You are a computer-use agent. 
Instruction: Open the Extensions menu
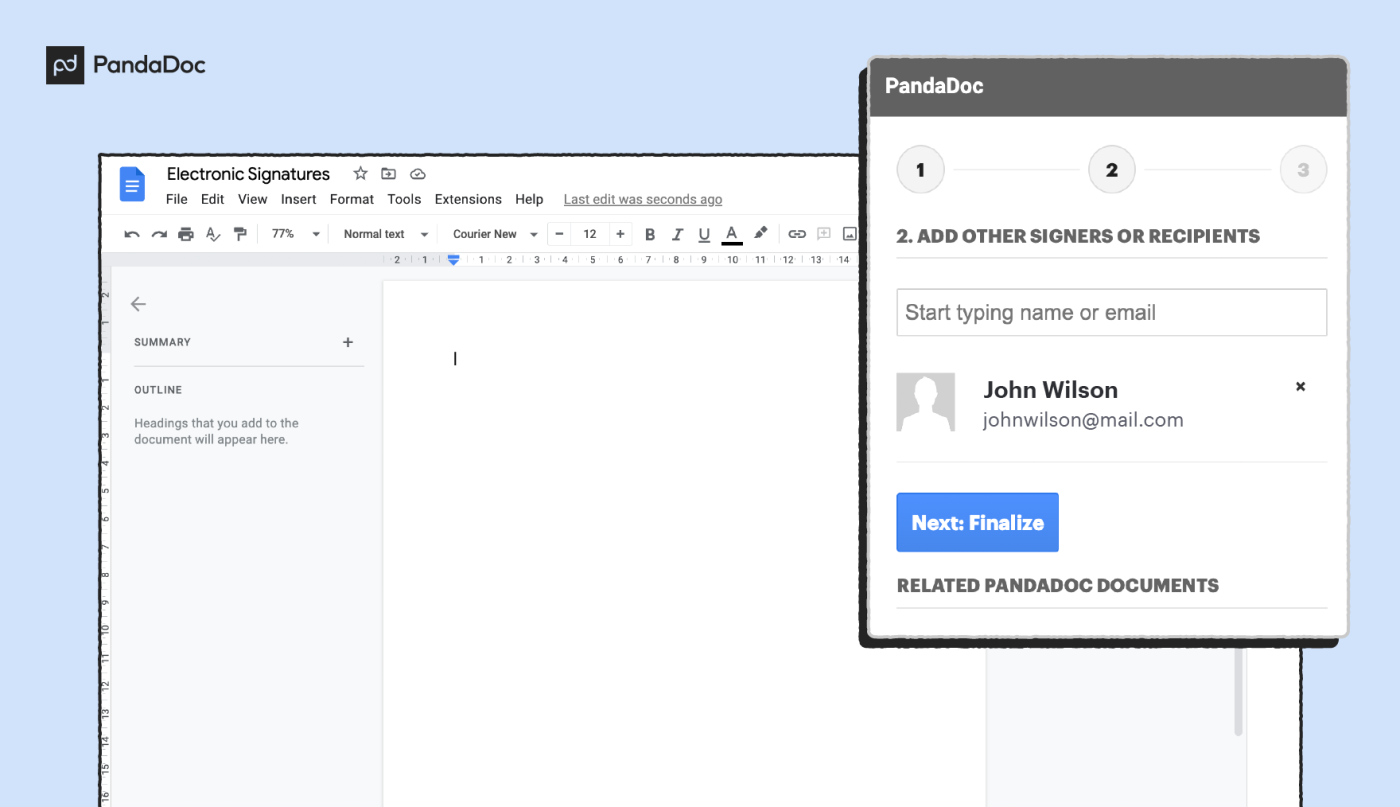click(468, 199)
